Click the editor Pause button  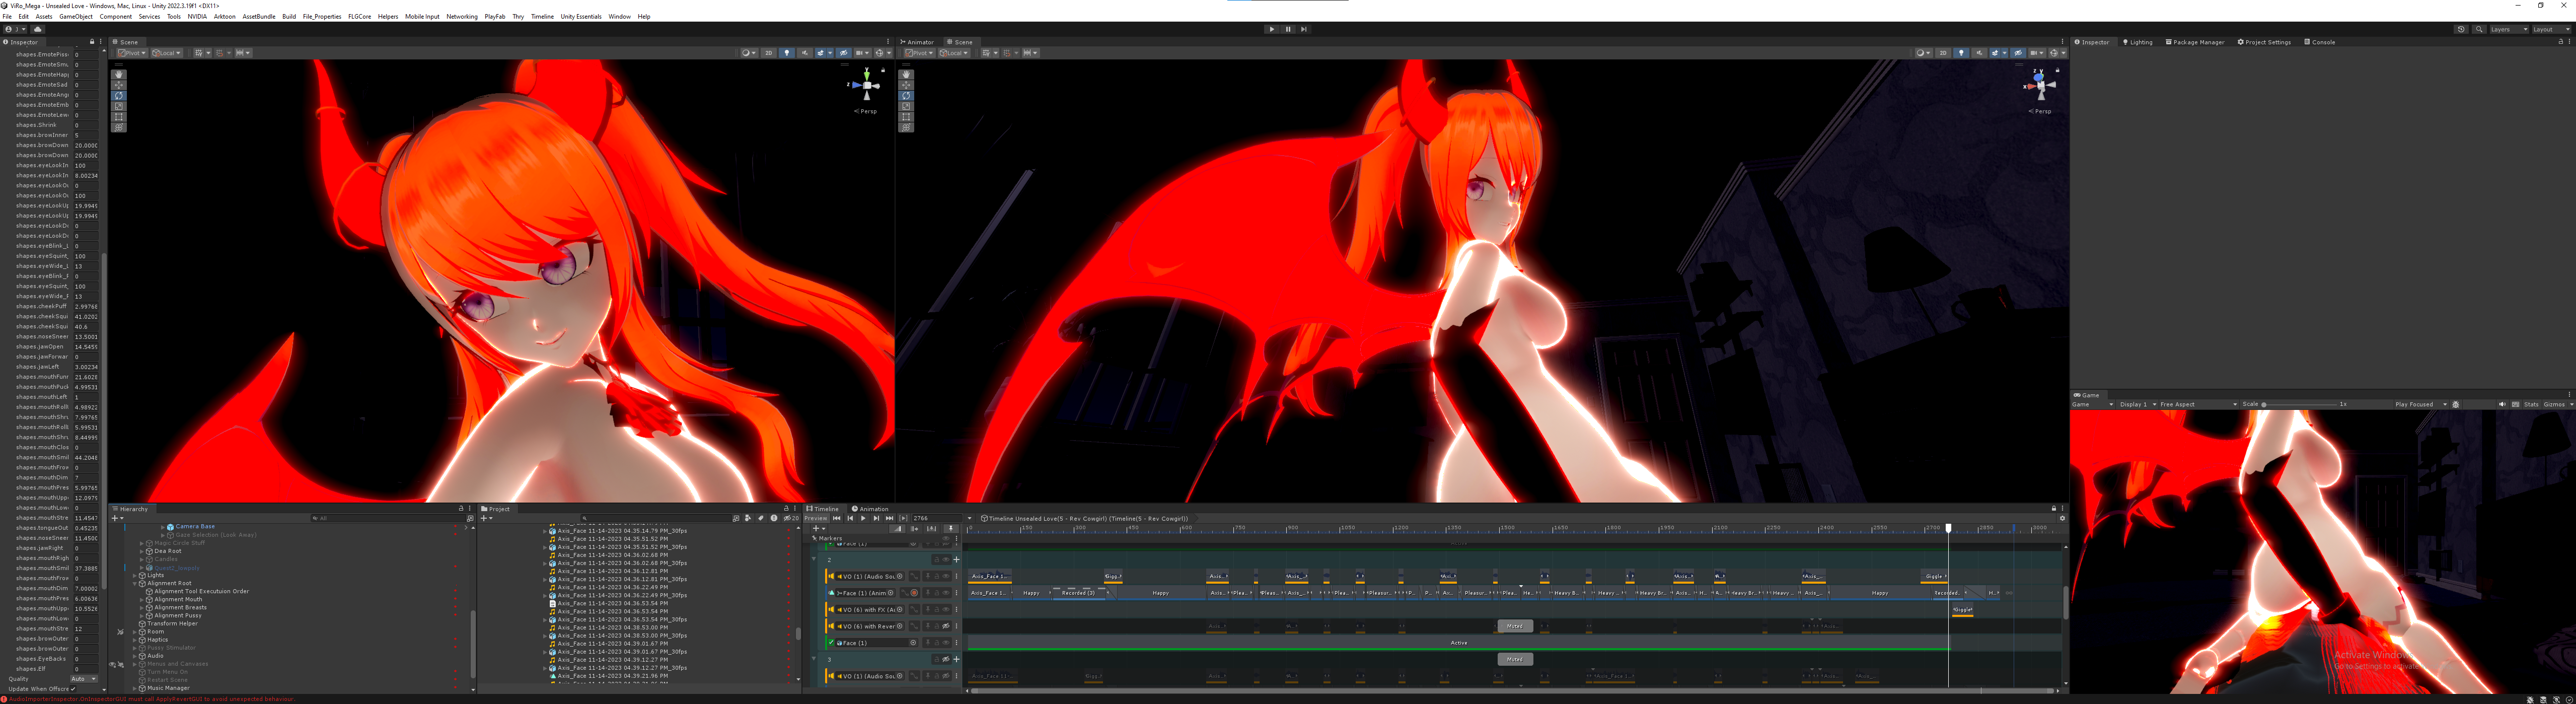[x=1288, y=29]
